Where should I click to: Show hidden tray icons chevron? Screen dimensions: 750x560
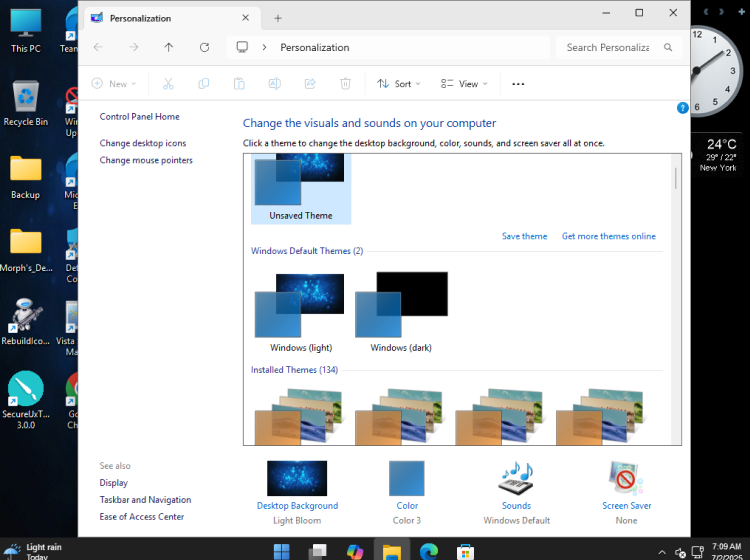coord(662,552)
